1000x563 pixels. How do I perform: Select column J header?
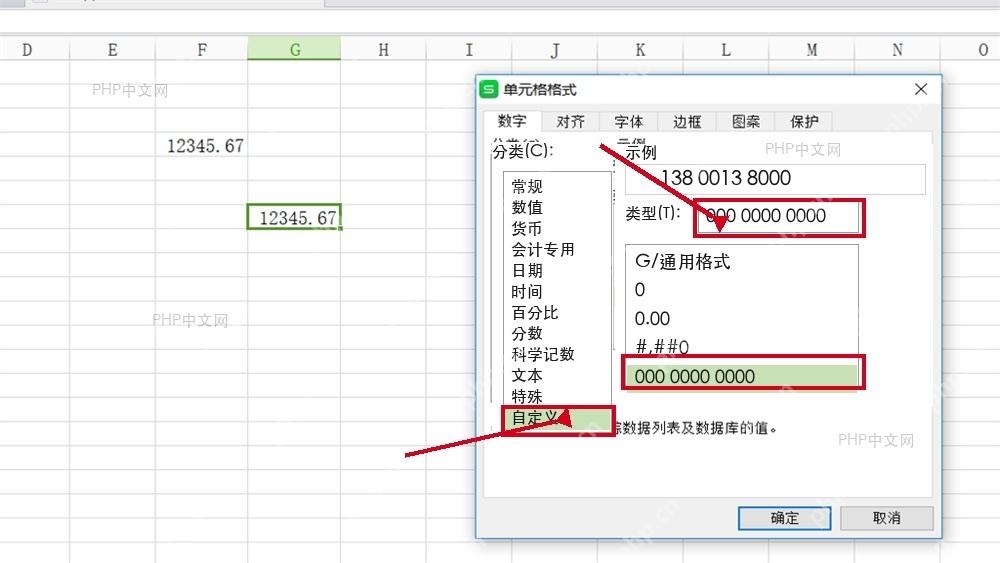click(554, 50)
